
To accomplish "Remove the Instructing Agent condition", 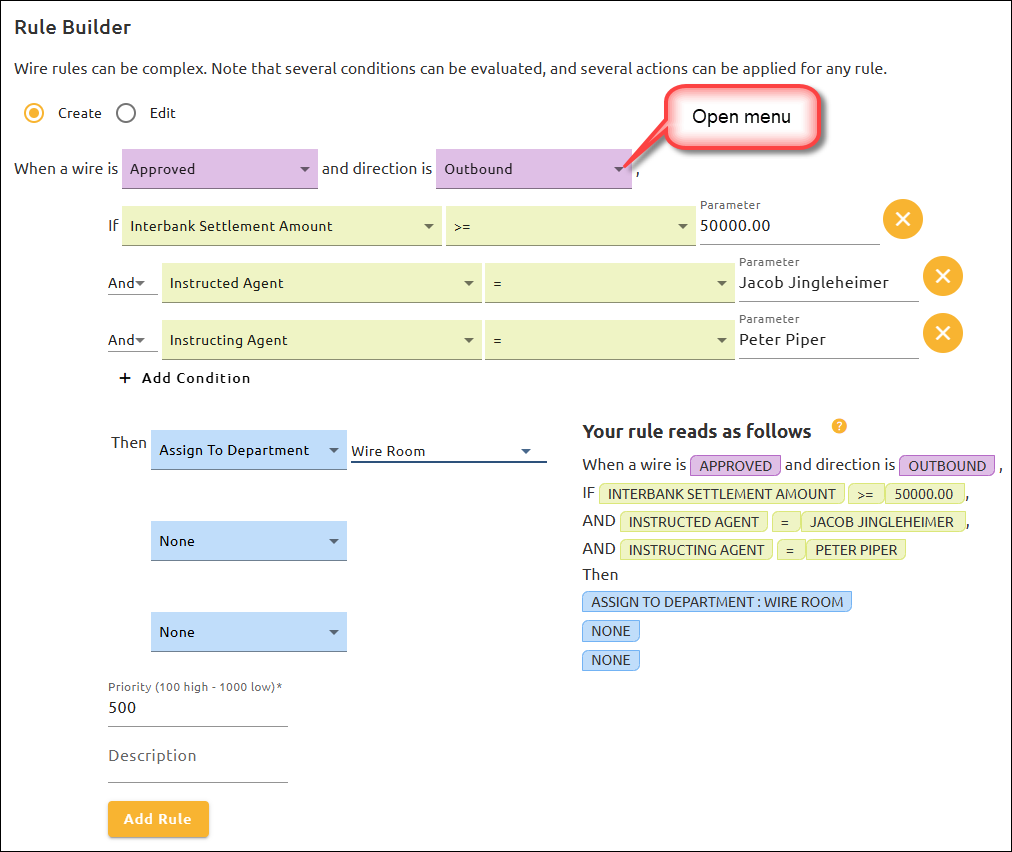I will coord(943,333).
